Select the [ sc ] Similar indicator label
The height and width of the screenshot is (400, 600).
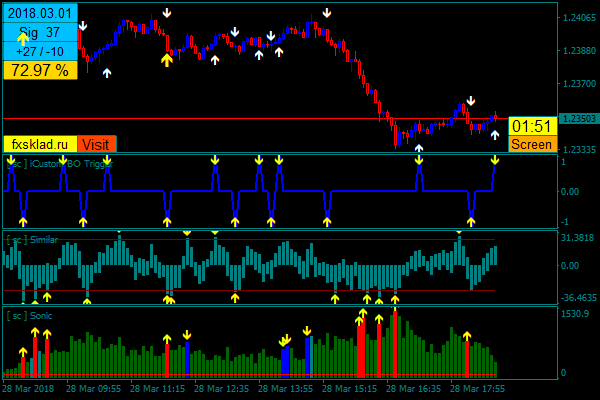pos(32,240)
